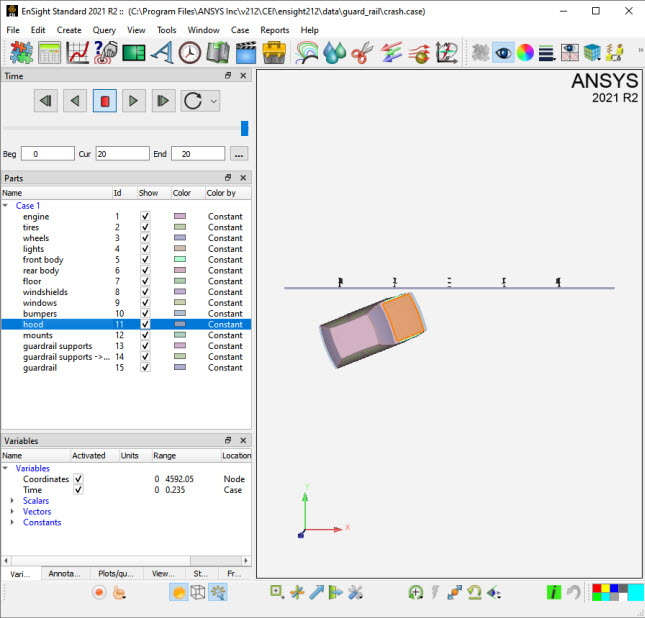The height and width of the screenshot is (618, 645).
Task: Click the Cur time step field
Action: [x=123, y=154]
